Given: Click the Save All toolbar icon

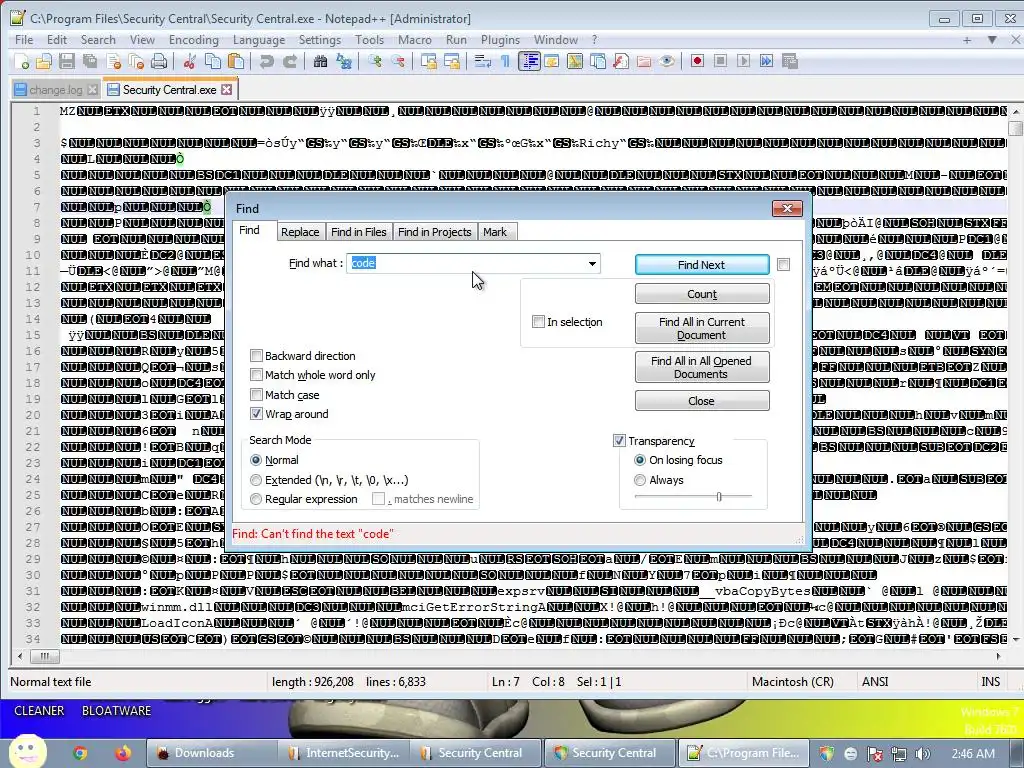Looking at the screenshot, I should click(90, 61).
